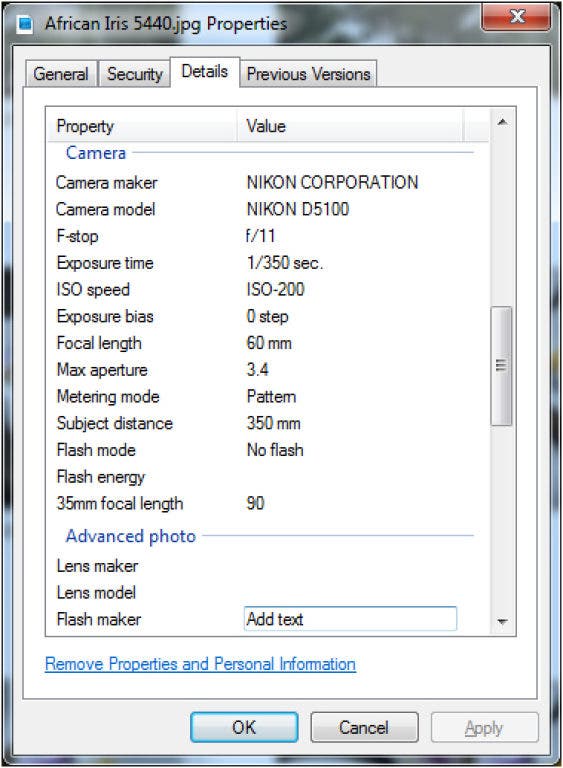Click the vertical scrollbar thumb
The image size is (563, 768).
[x=501, y=366]
